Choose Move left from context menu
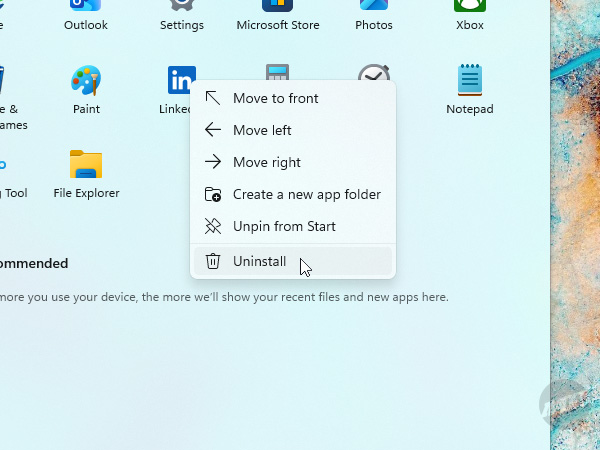 click(262, 130)
